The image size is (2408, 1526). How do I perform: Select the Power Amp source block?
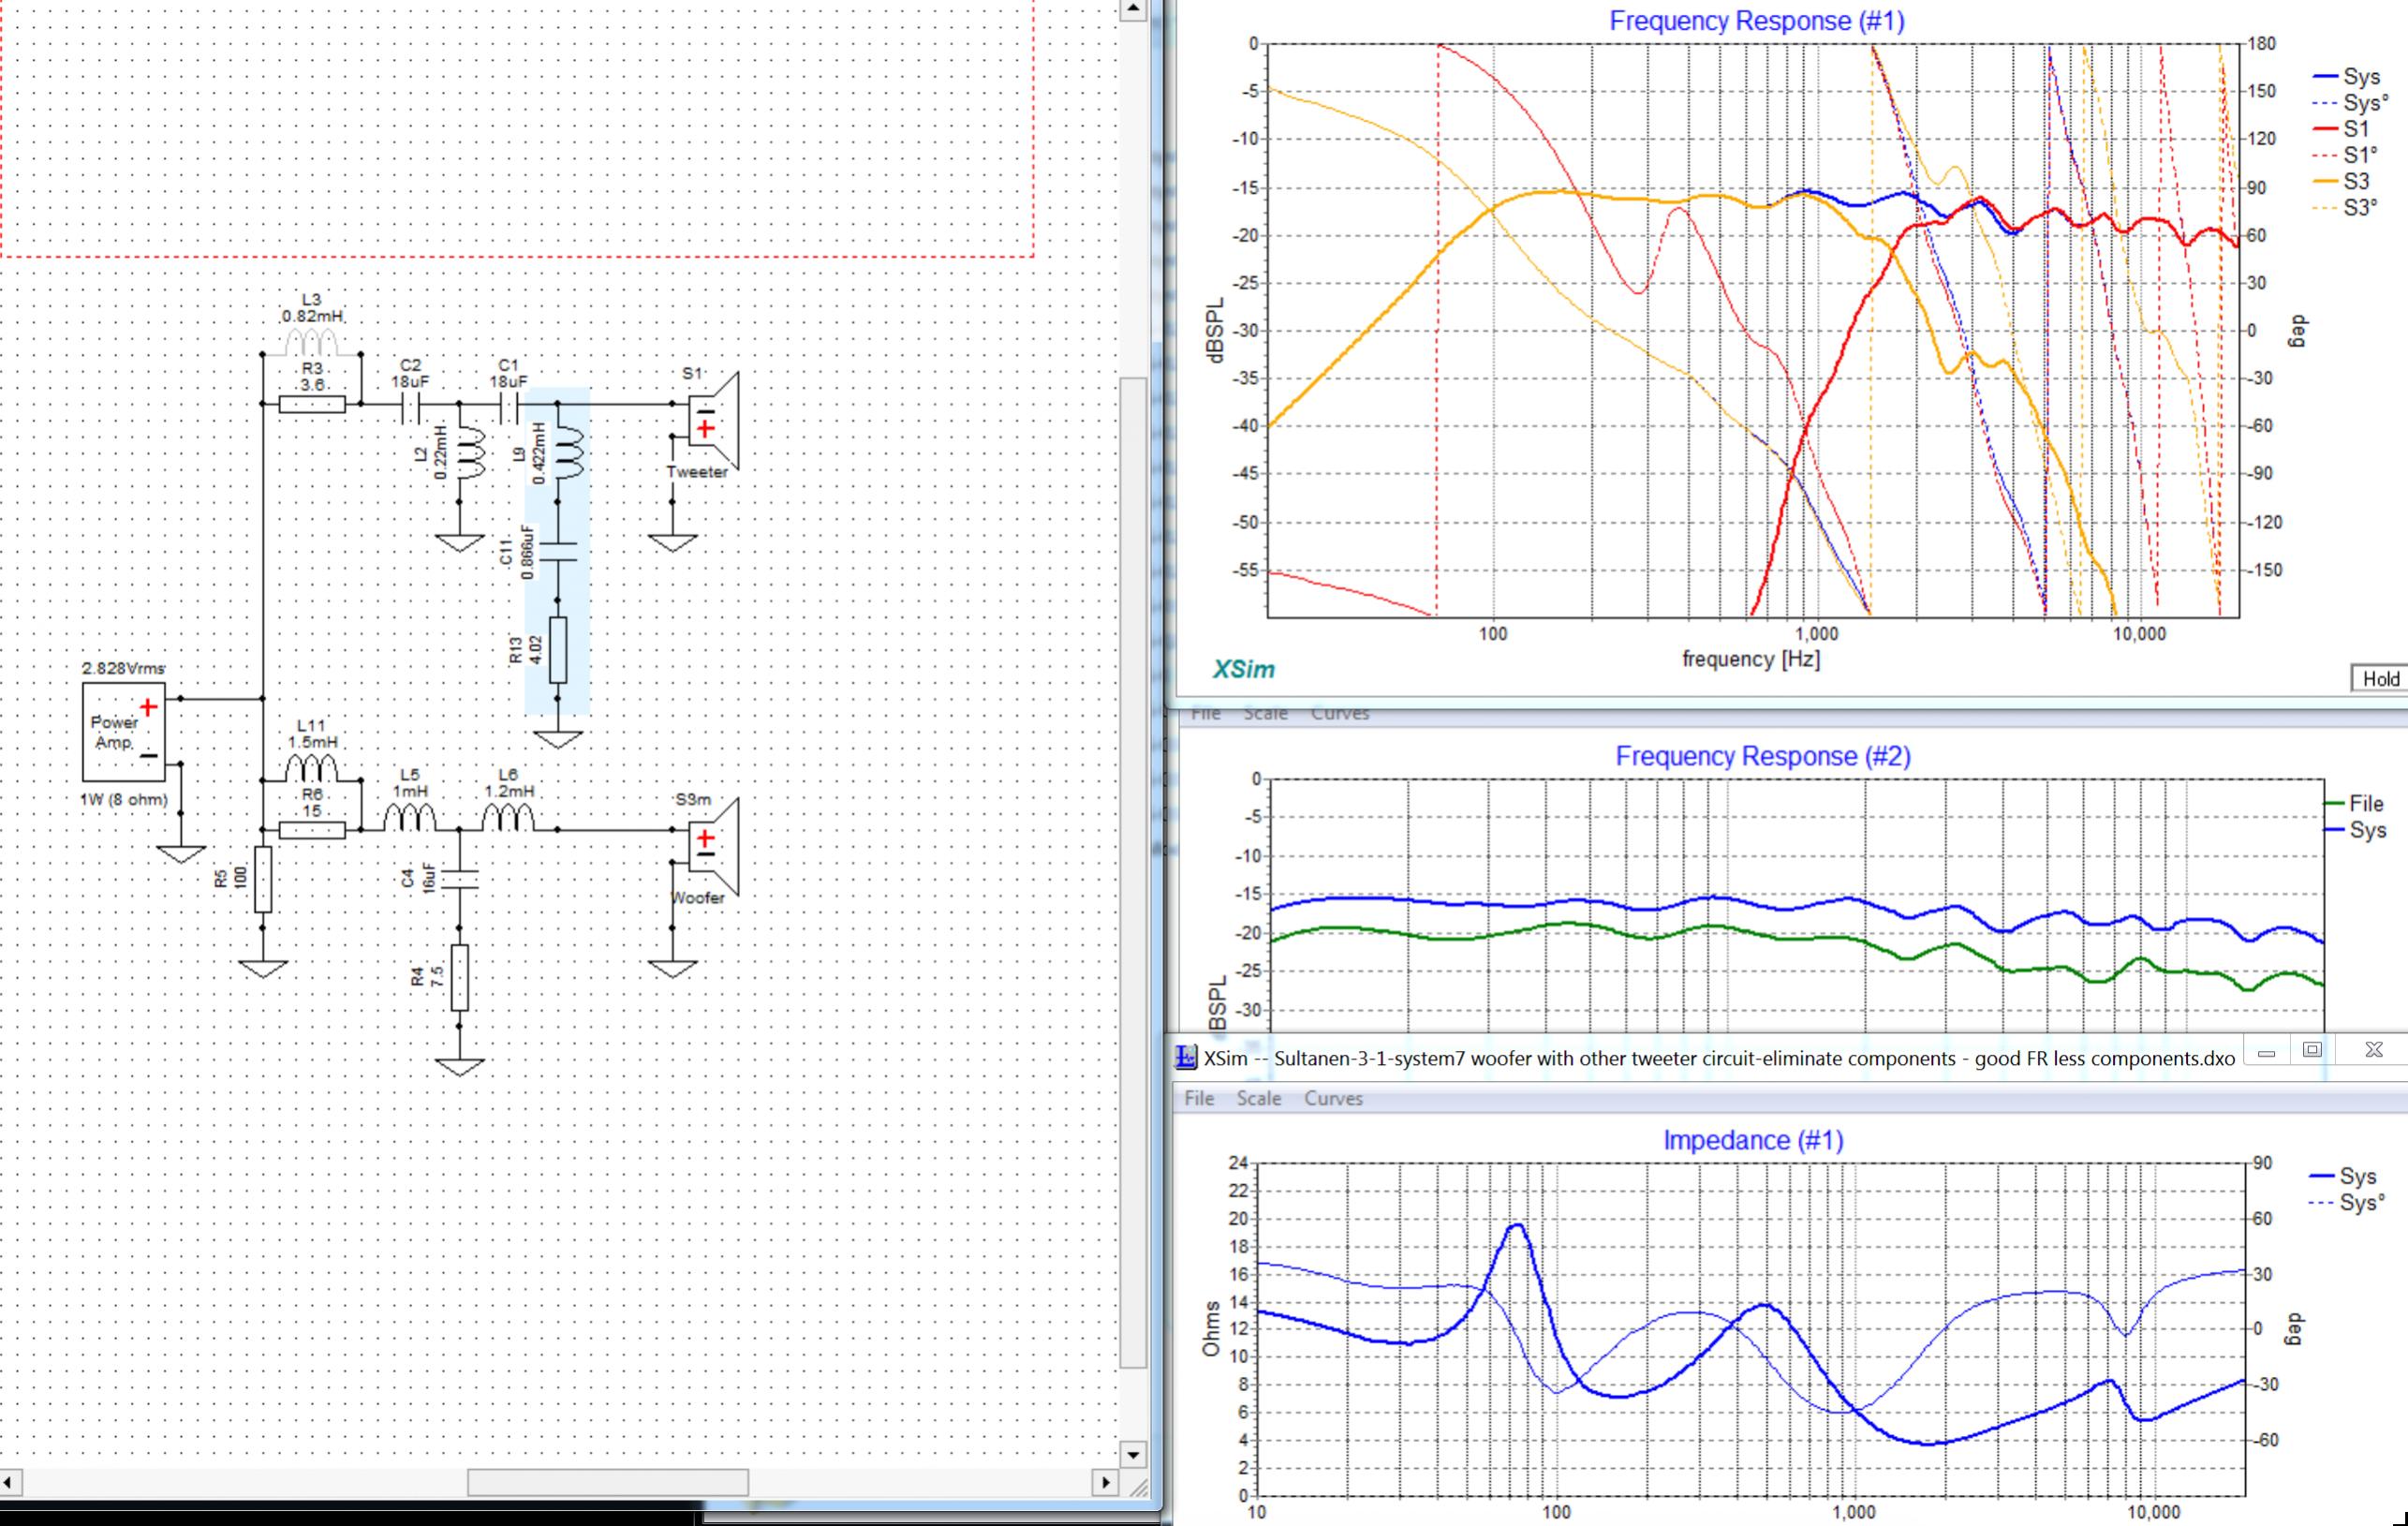(123, 732)
